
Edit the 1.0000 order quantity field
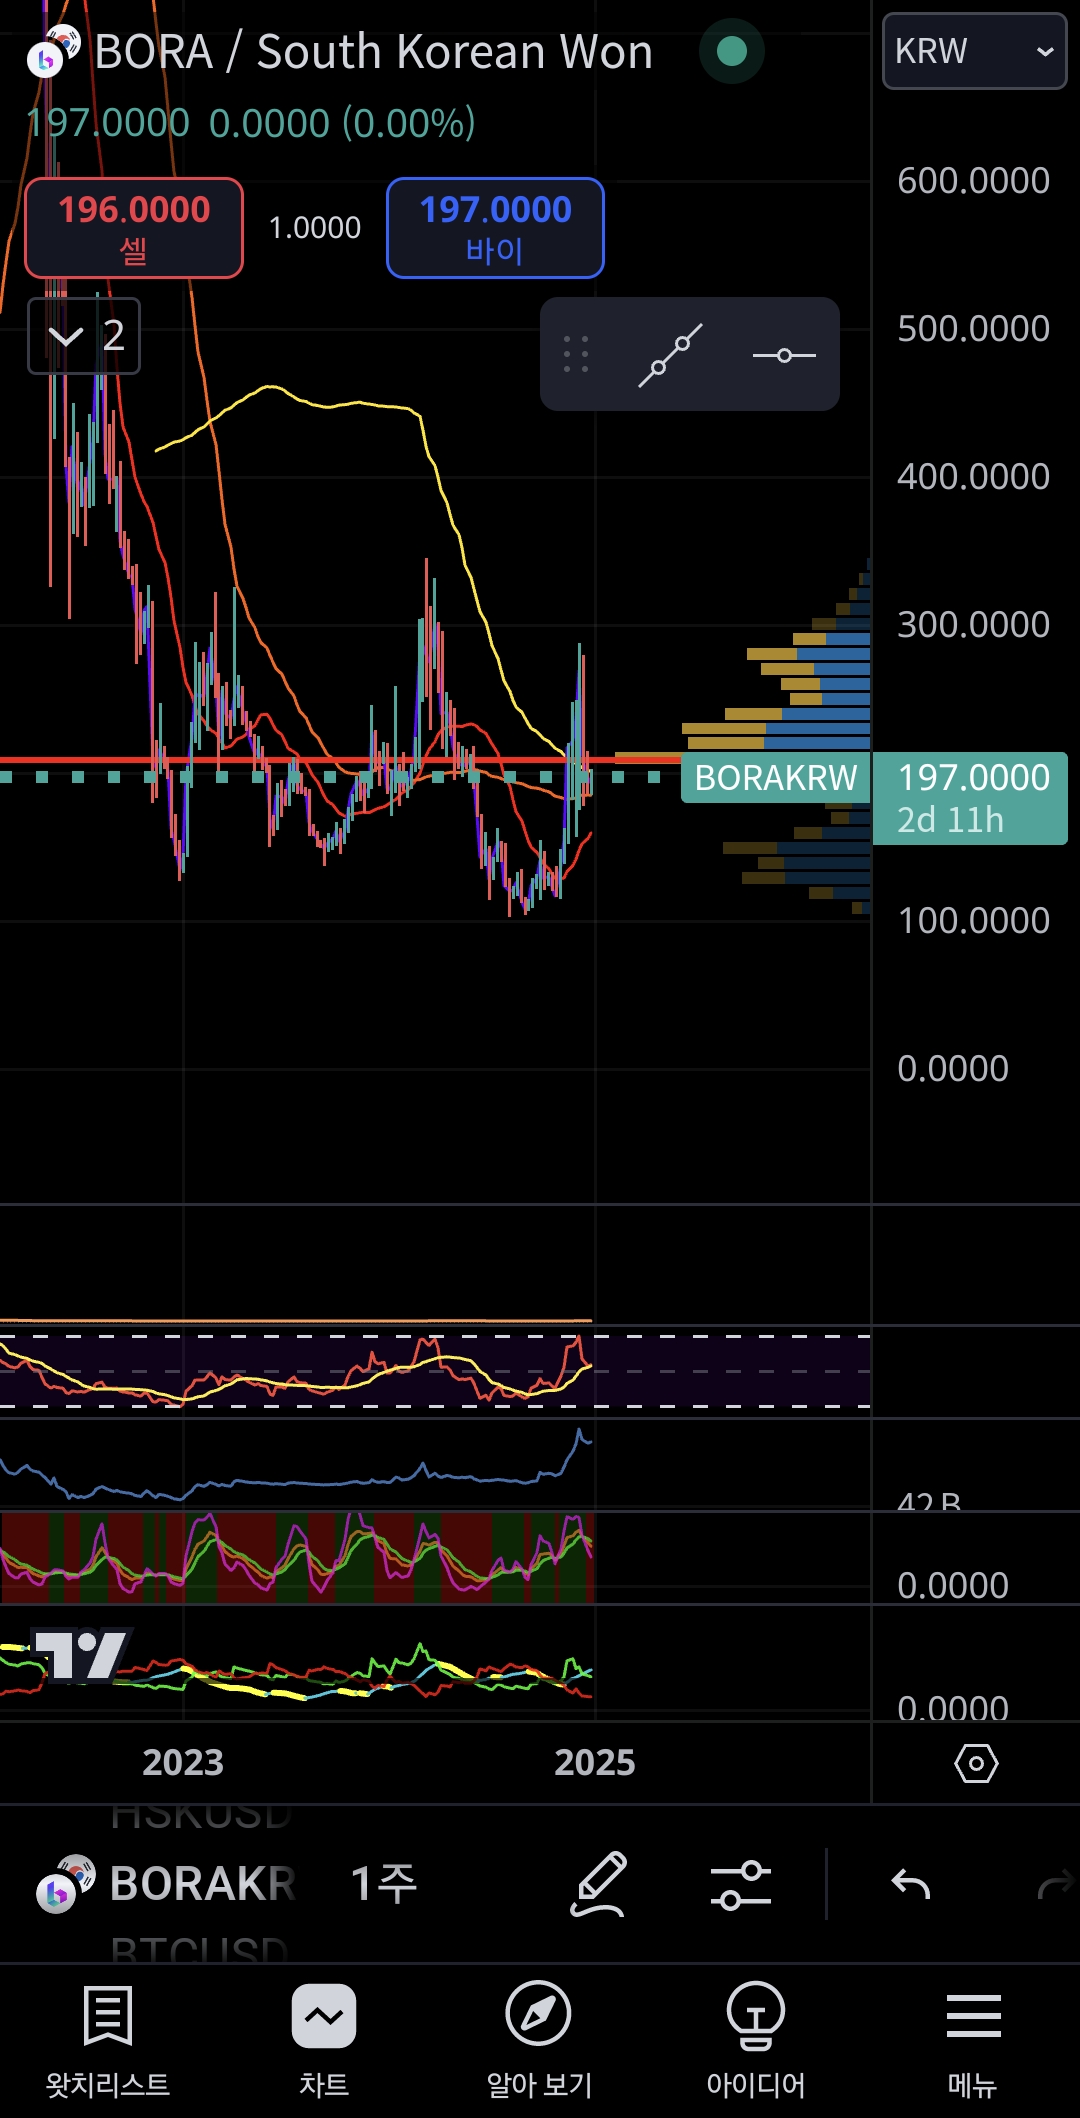coord(315,228)
